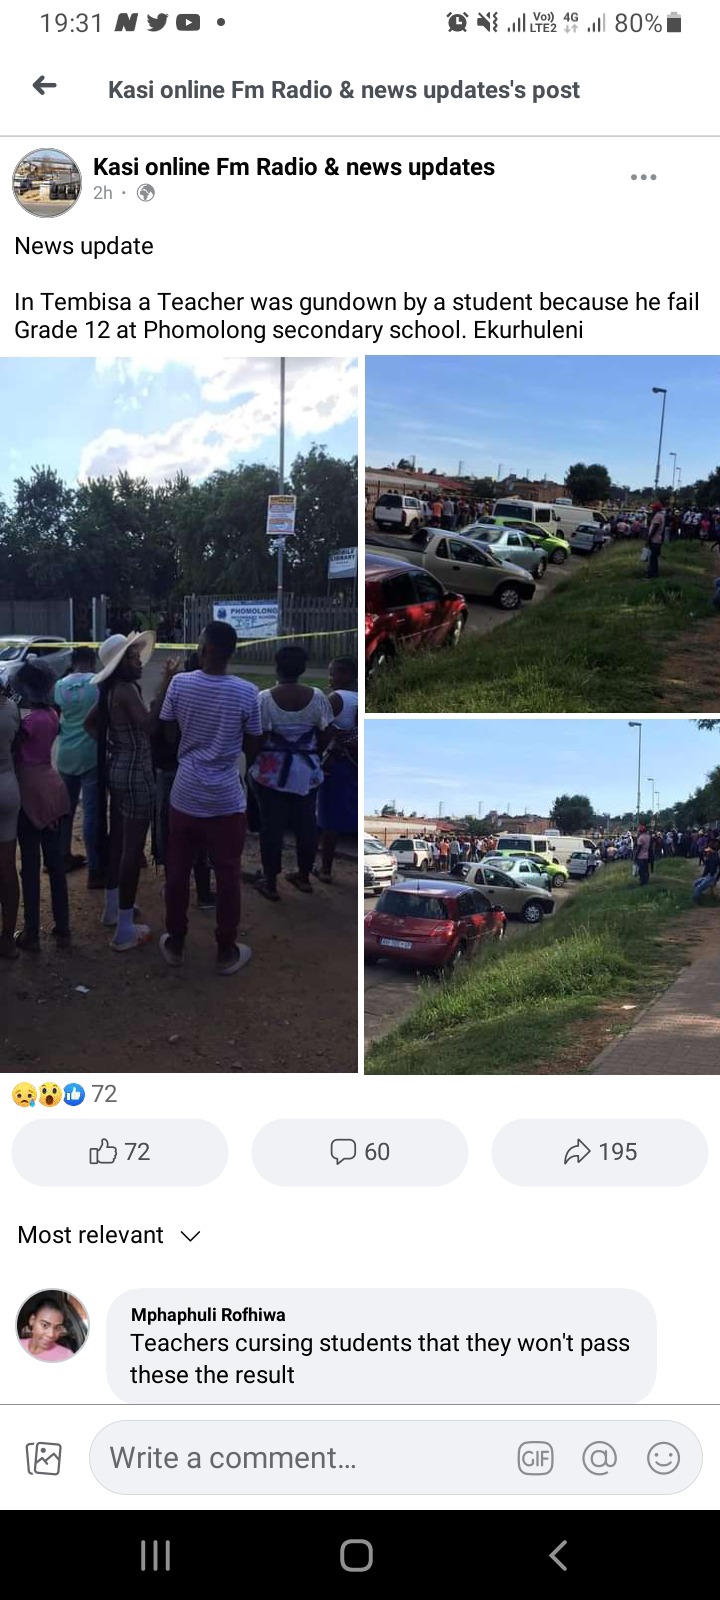Viewport: 720px width, 1600px height.
Task: Insert a mention with the @ icon
Action: [x=600, y=1458]
